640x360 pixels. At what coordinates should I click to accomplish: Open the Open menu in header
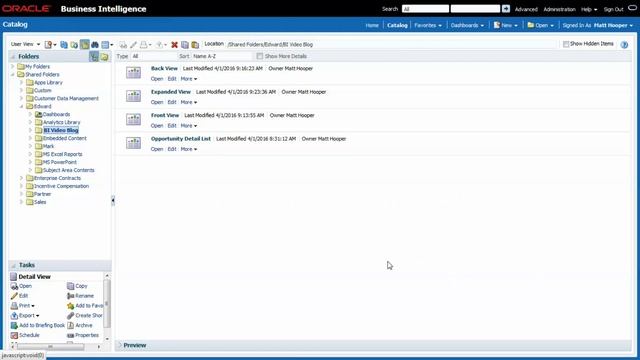(x=540, y=25)
